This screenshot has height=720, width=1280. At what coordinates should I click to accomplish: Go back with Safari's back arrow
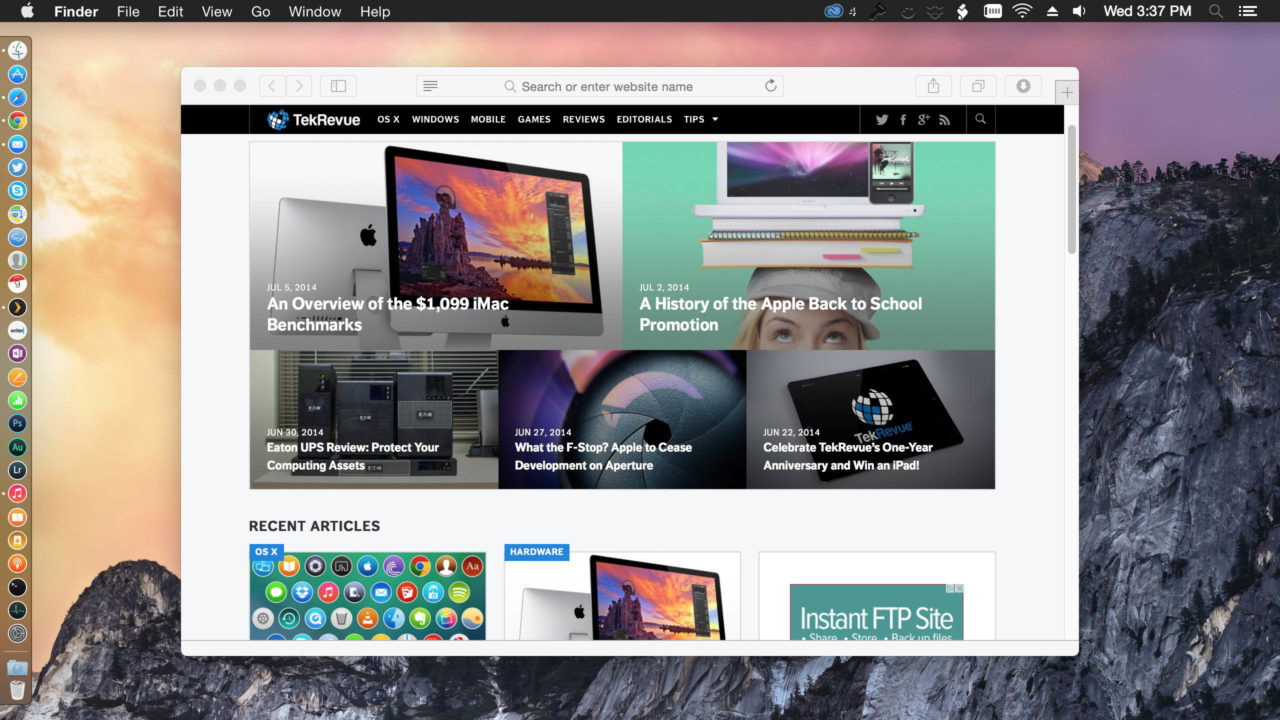[272, 86]
